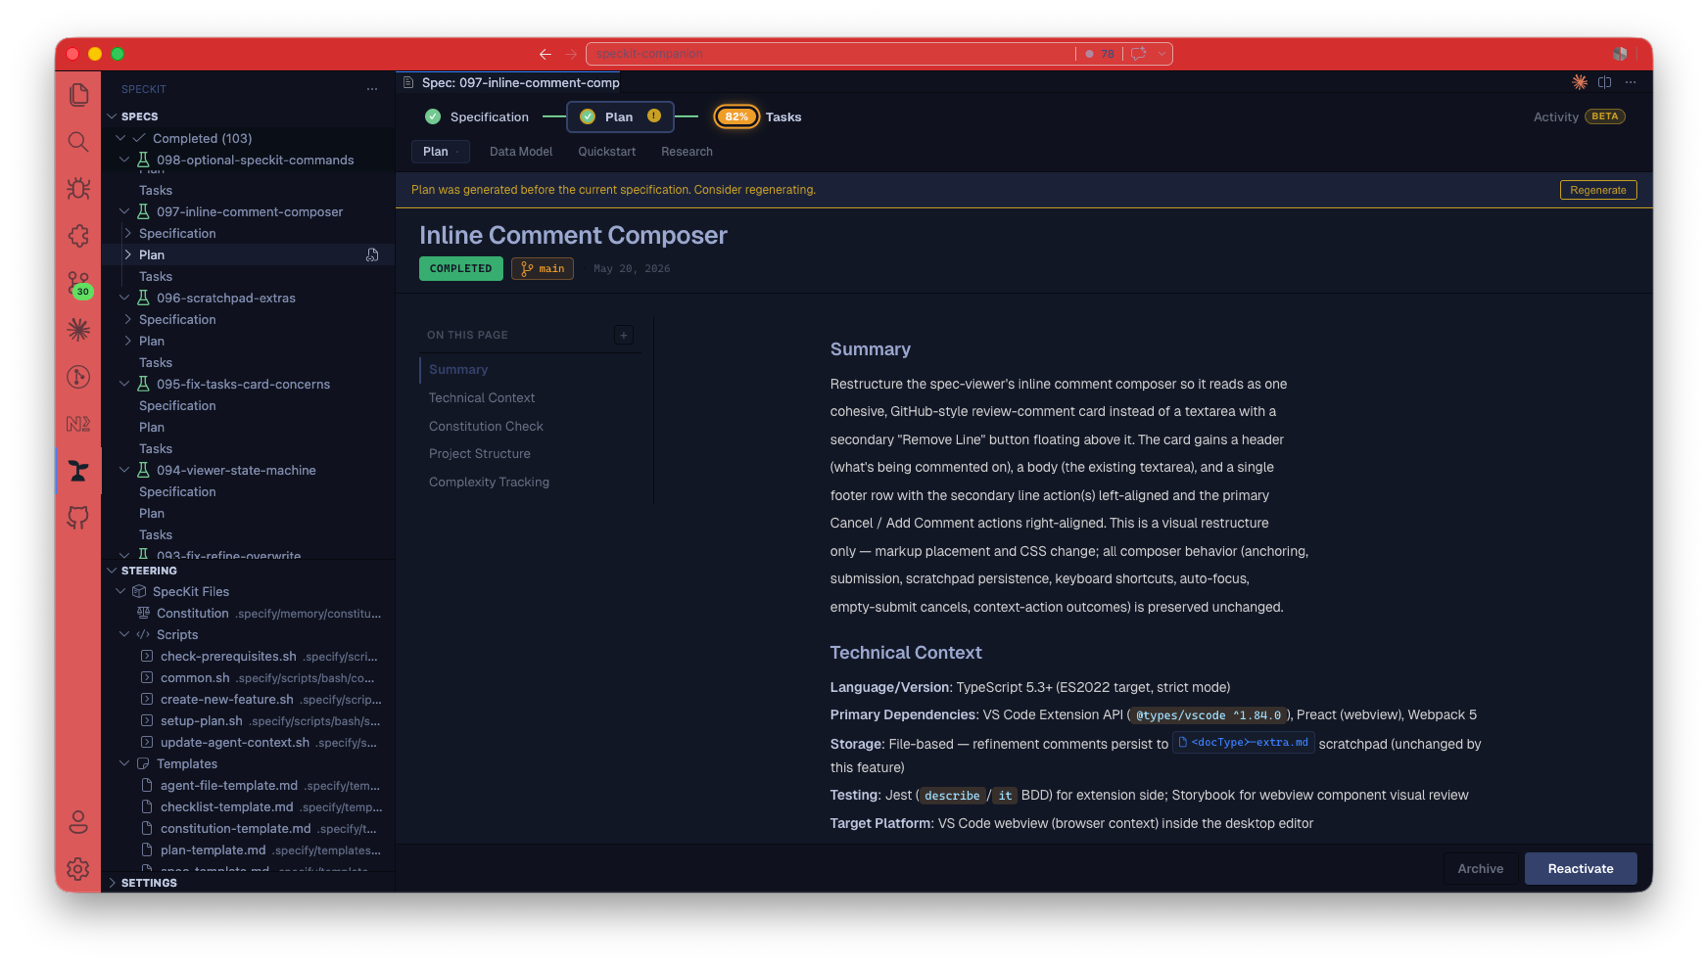Screen dimensions: 1708x965
Task: Open the Manage gear icon
Action: (x=78, y=869)
